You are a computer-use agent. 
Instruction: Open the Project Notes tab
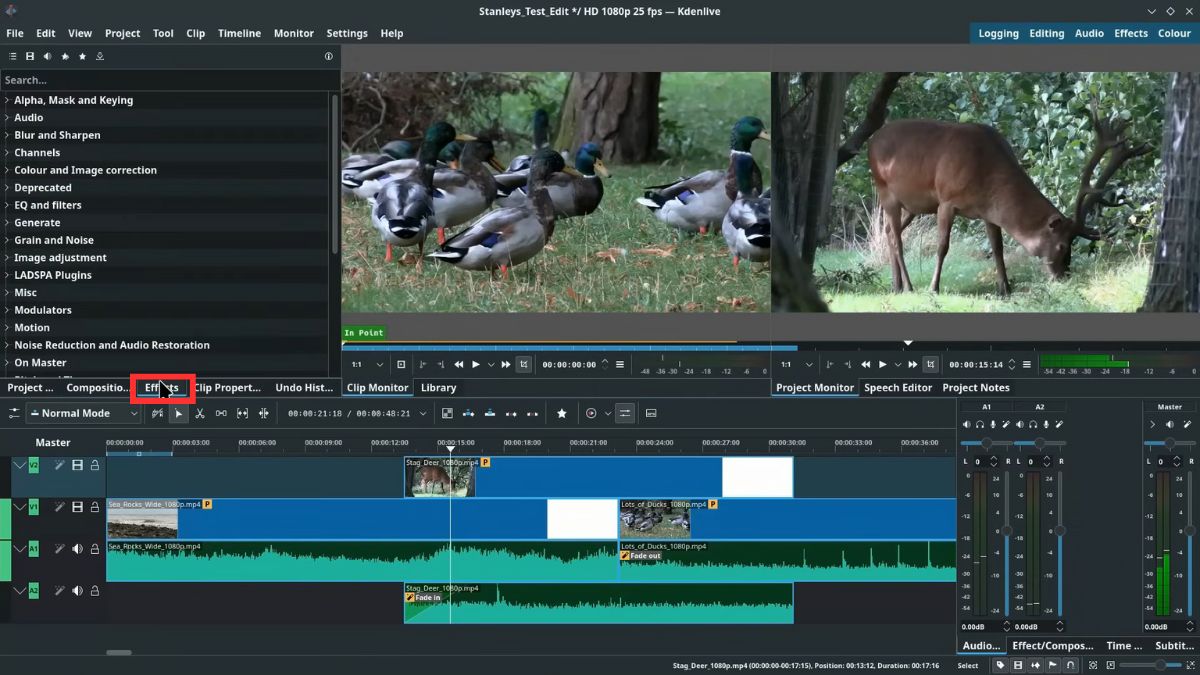976,388
